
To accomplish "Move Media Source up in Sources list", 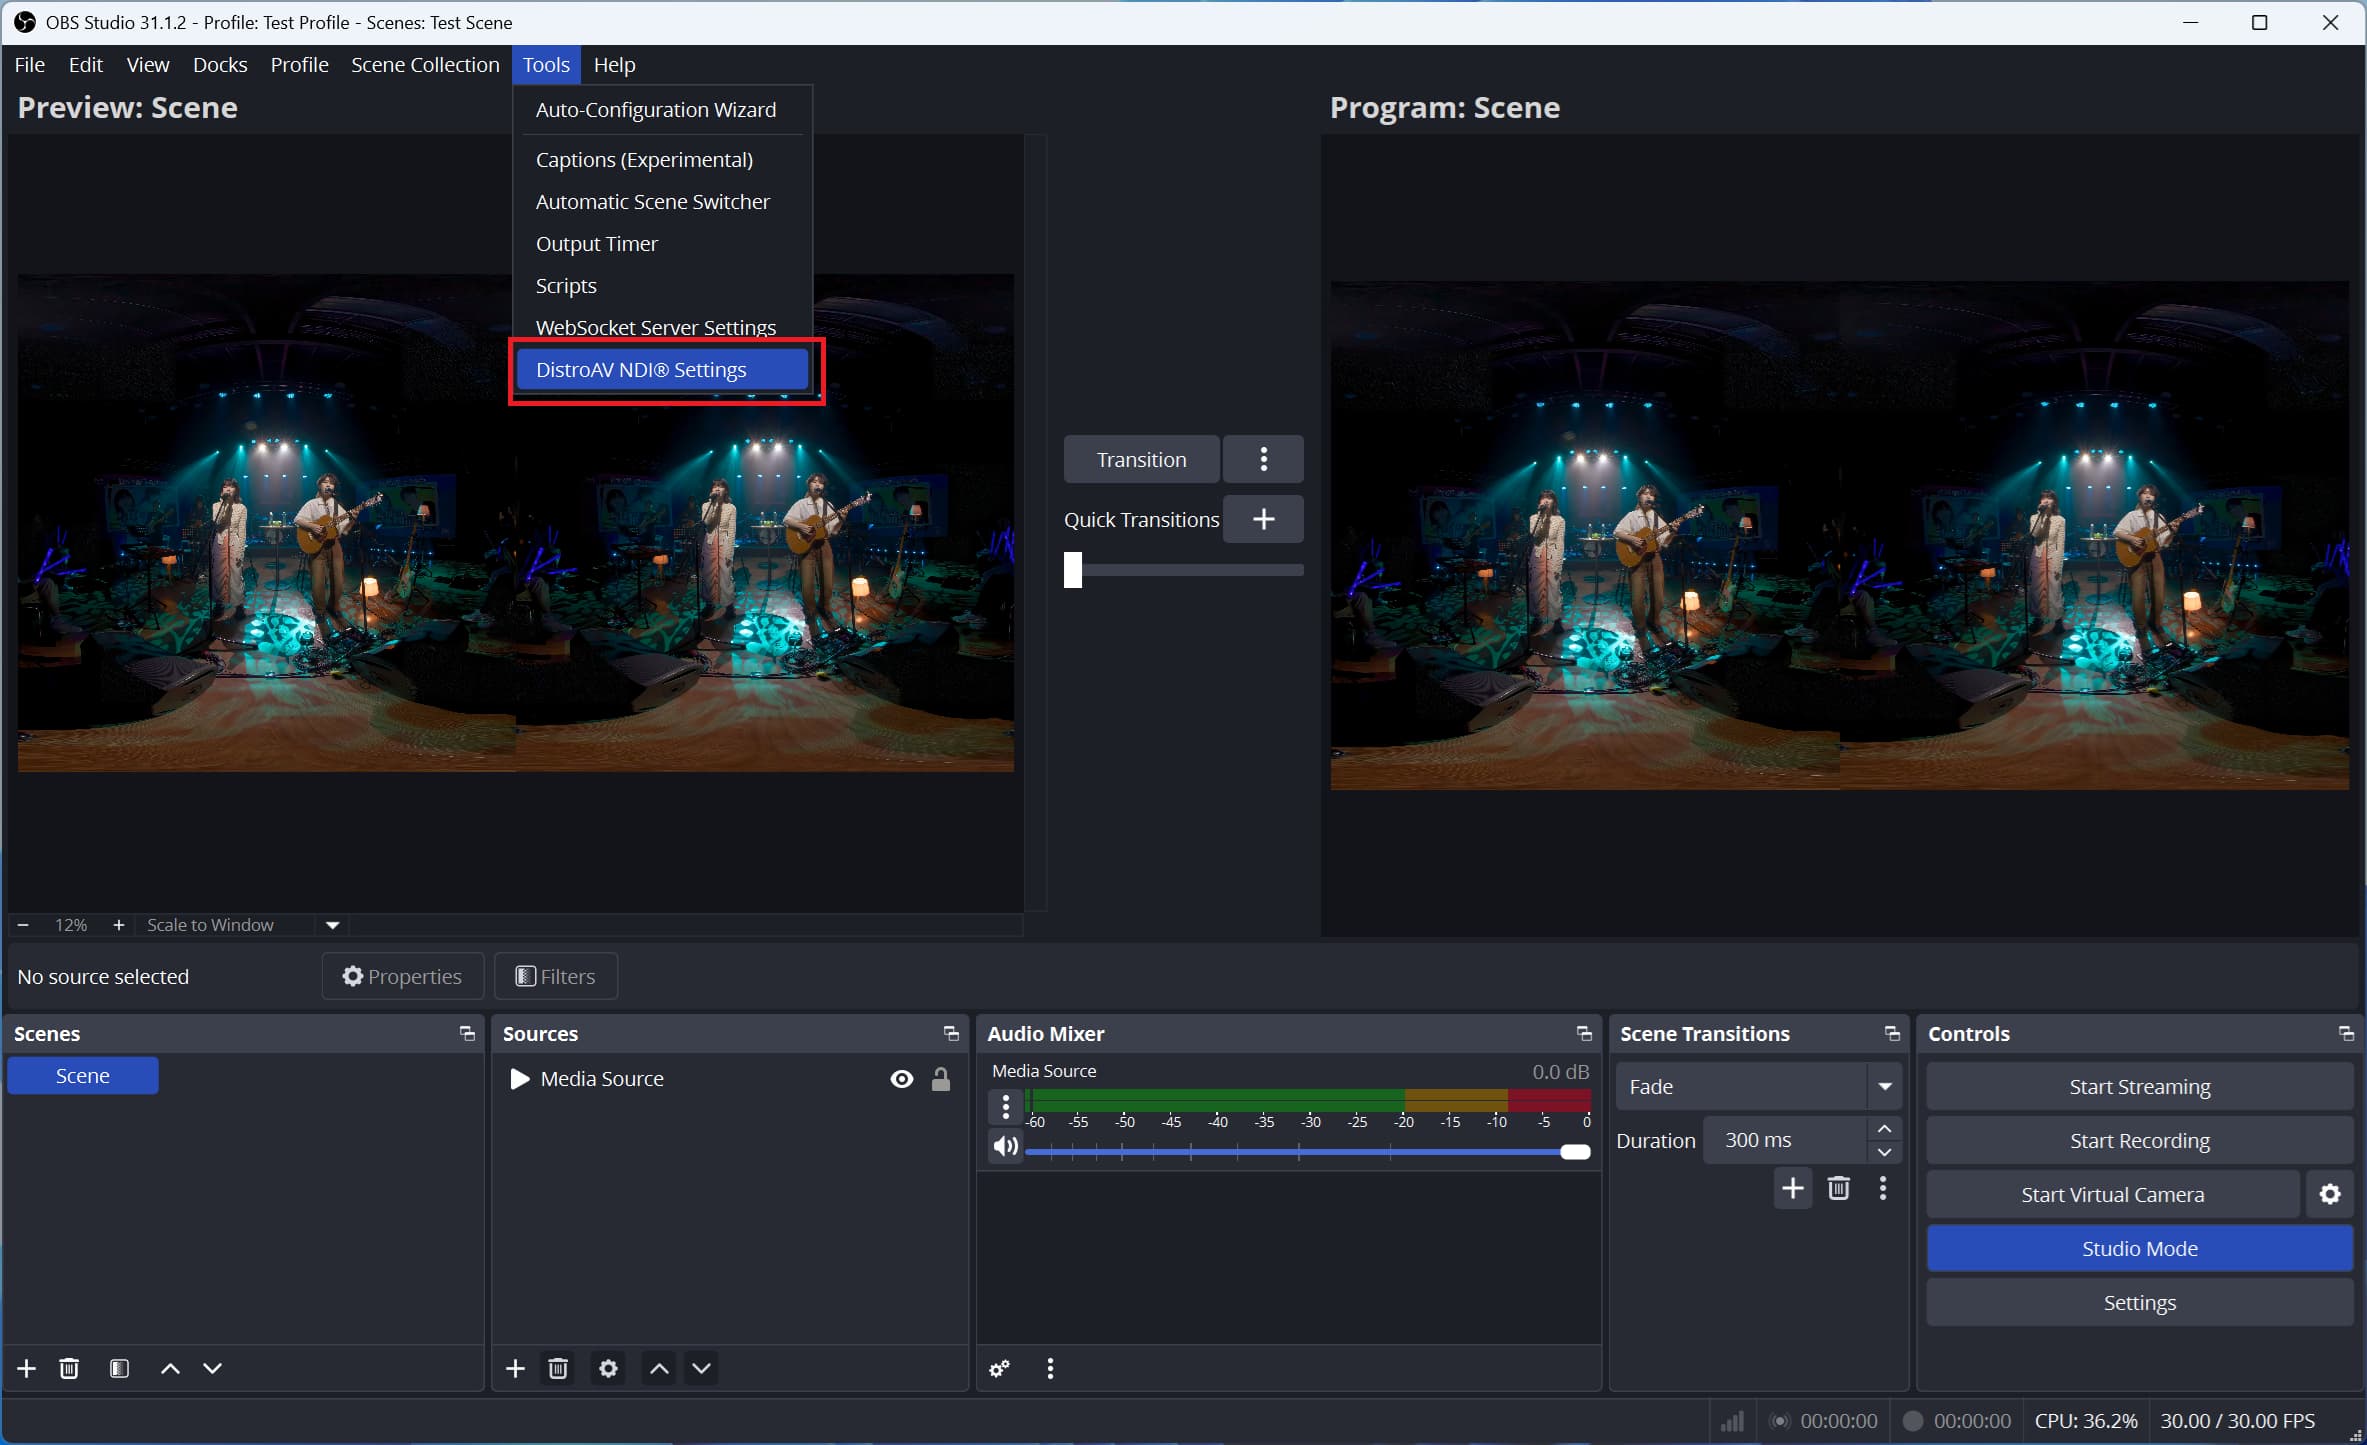I will tap(657, 1367).
